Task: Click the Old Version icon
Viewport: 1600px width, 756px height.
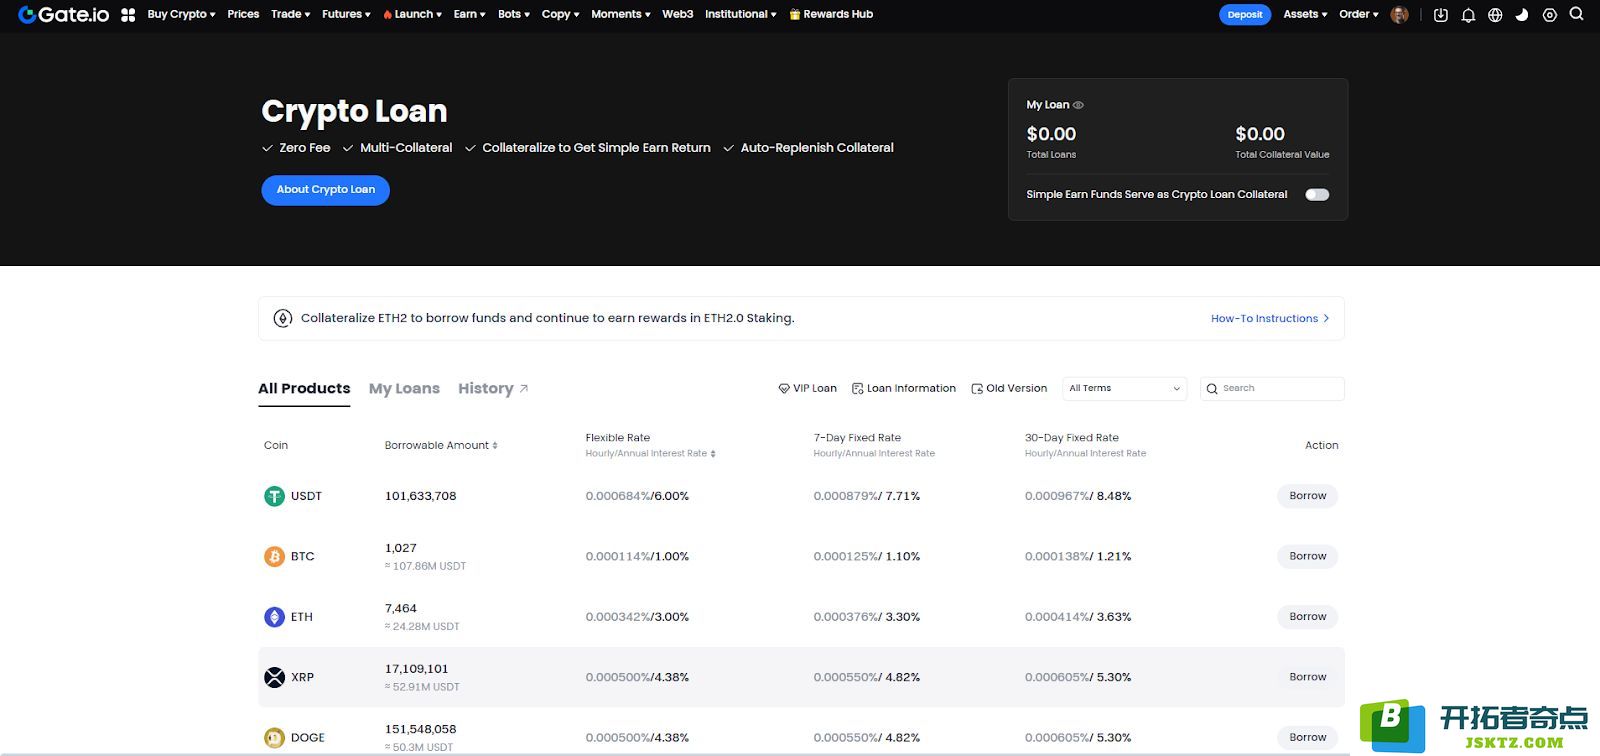Action: point(977,388)
